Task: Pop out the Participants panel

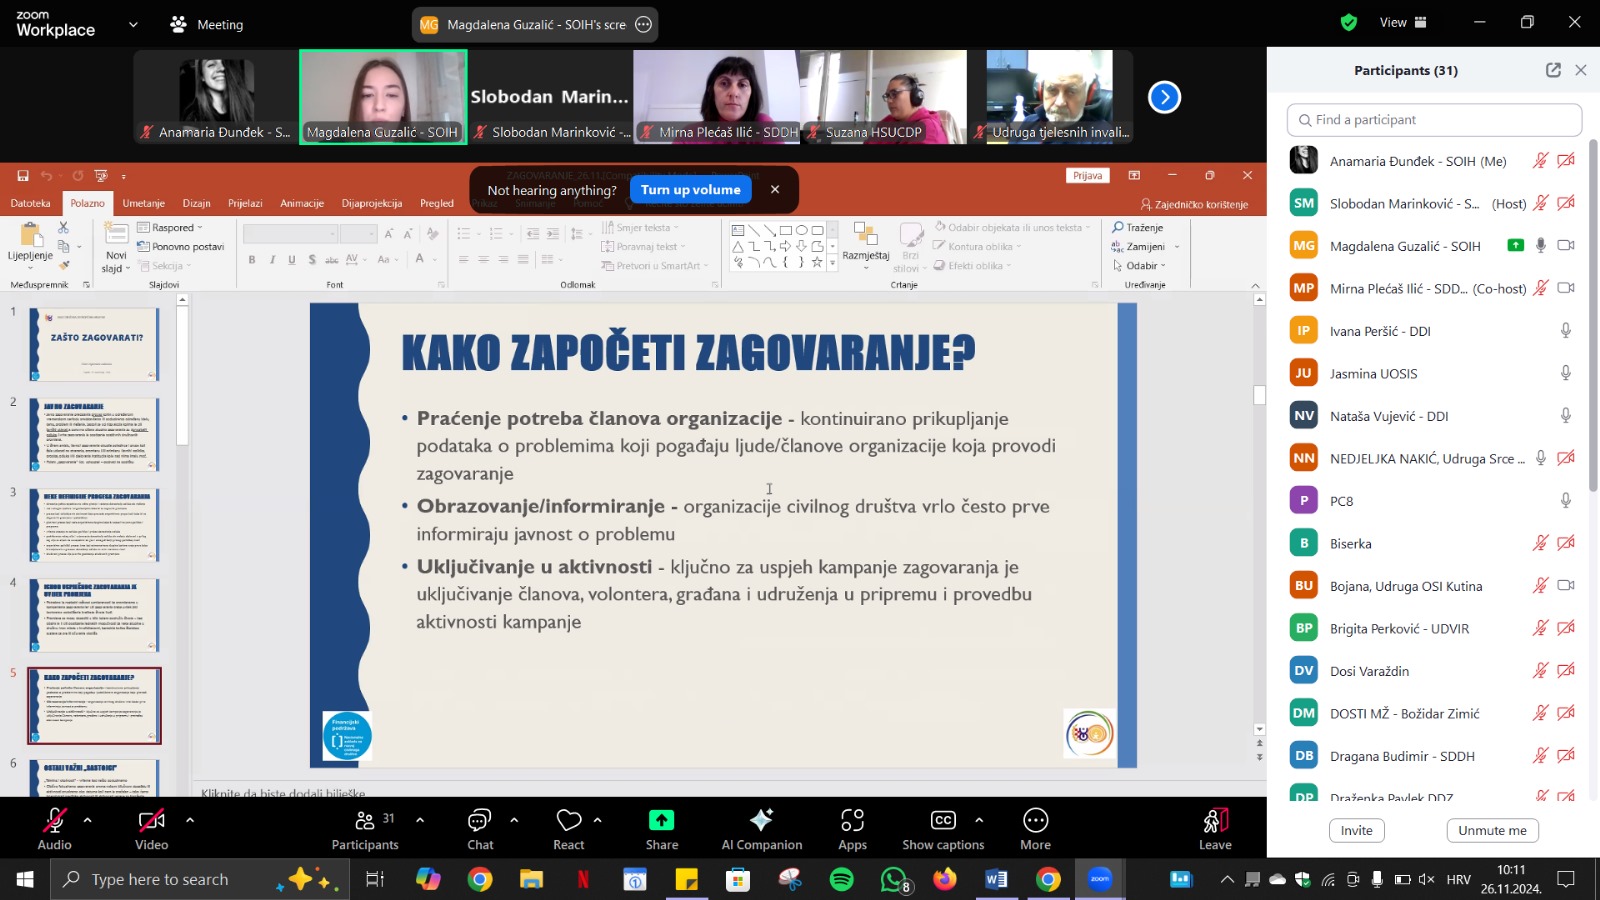Action: click(x=1553, y=70)
